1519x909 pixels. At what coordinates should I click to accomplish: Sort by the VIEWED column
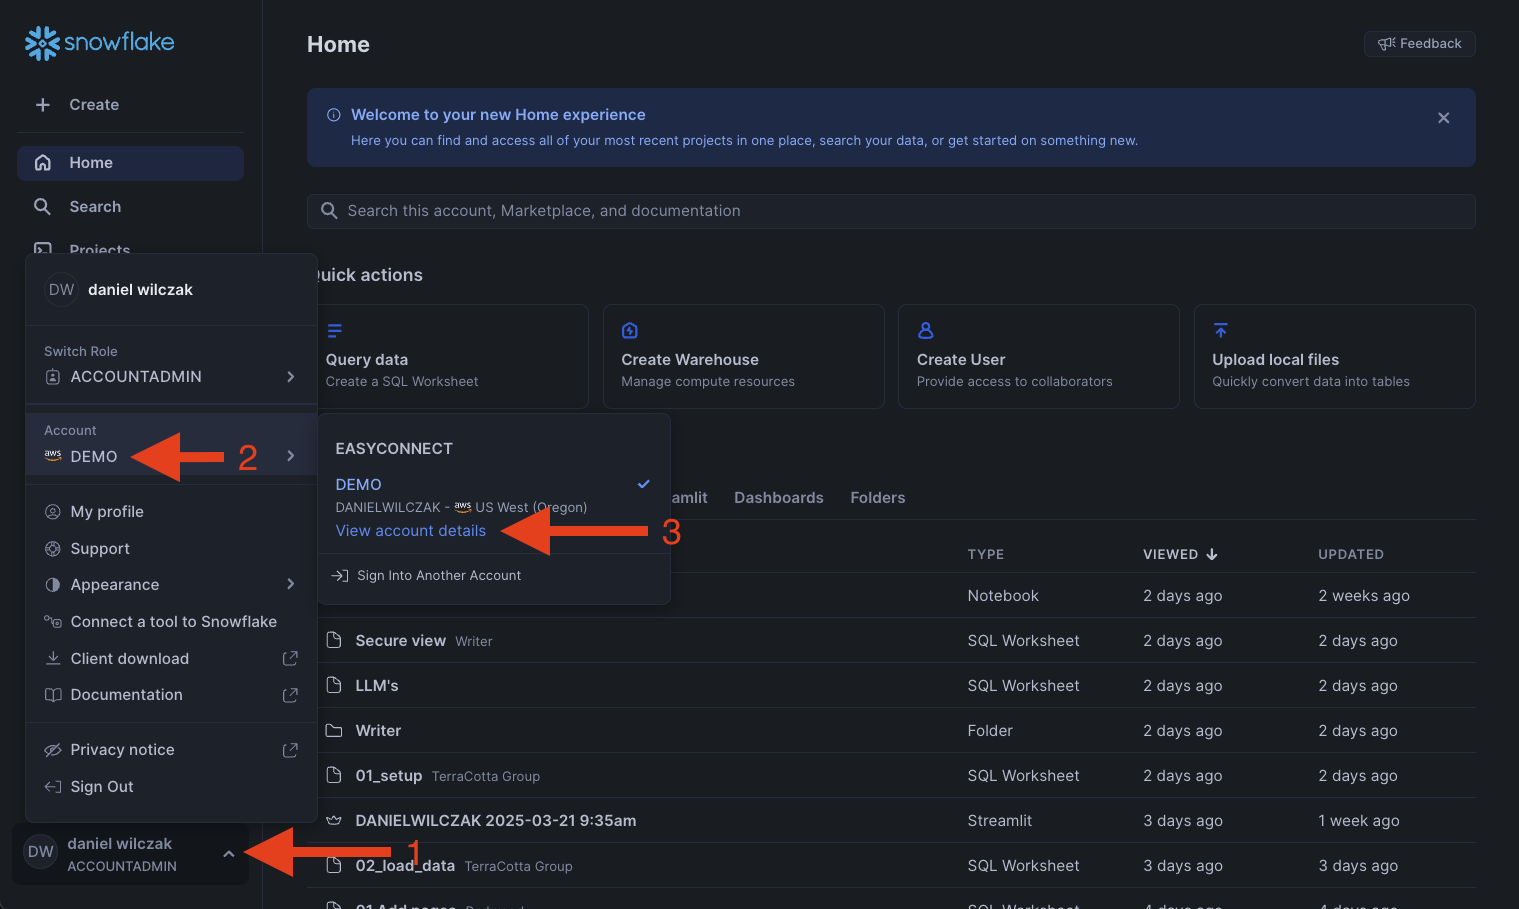coord(1180,555)
